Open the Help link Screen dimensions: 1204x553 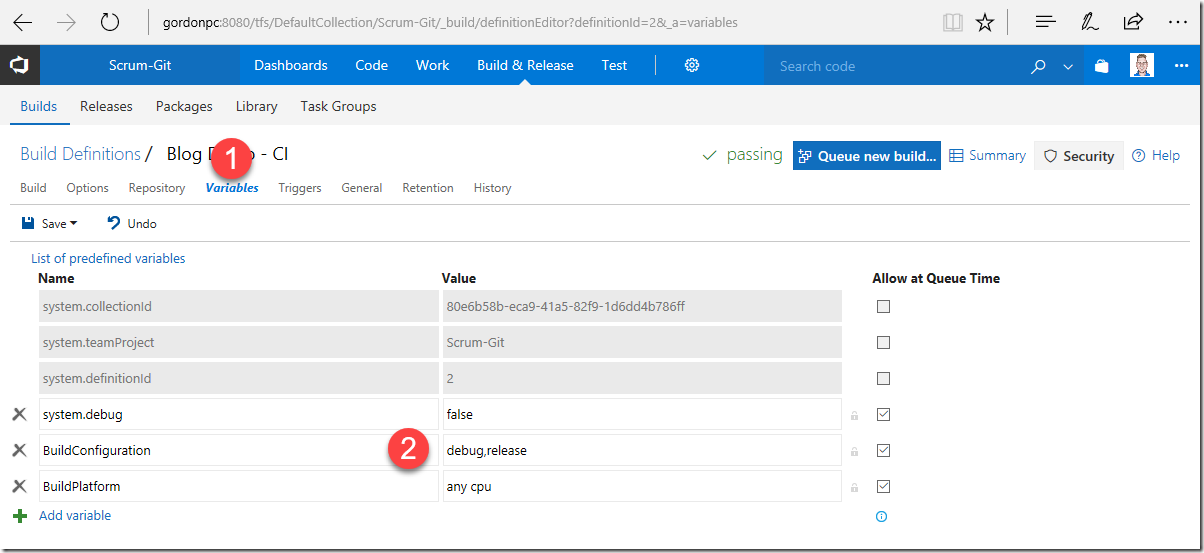1156,155
